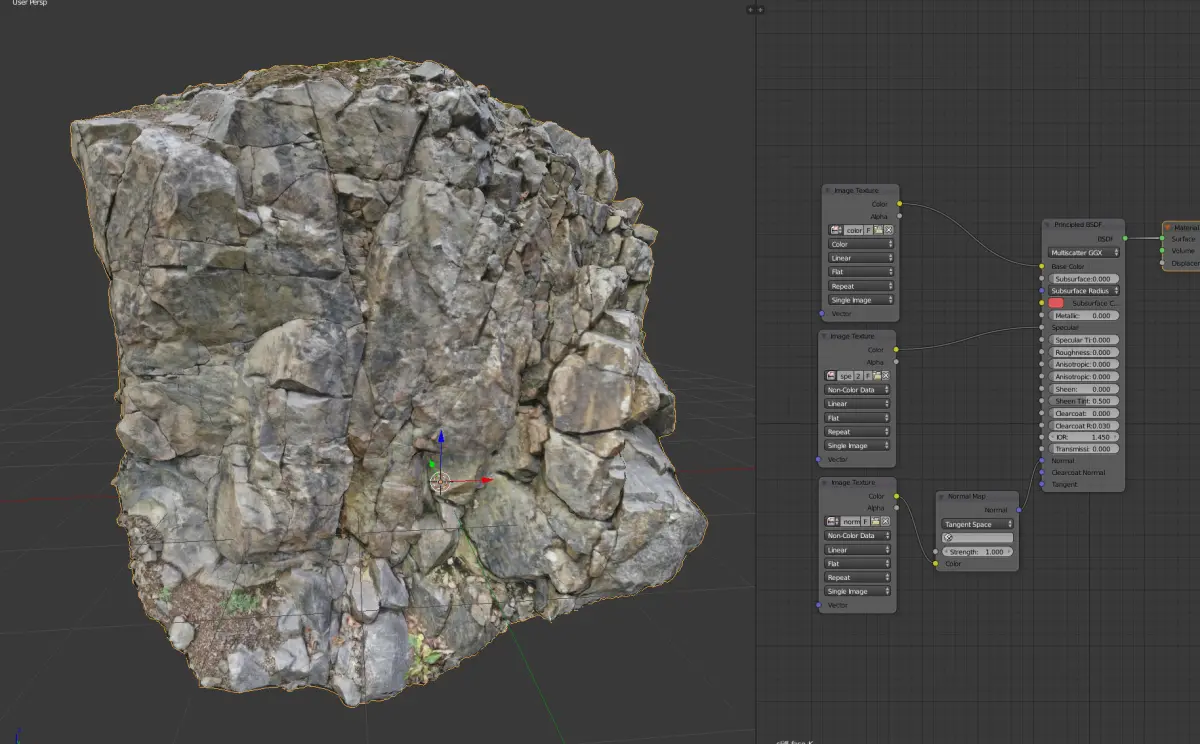Screen dimensions: 1200x744
Task: Collapse the 'norm' Image Texture node header
Action: tap(826, 482)
